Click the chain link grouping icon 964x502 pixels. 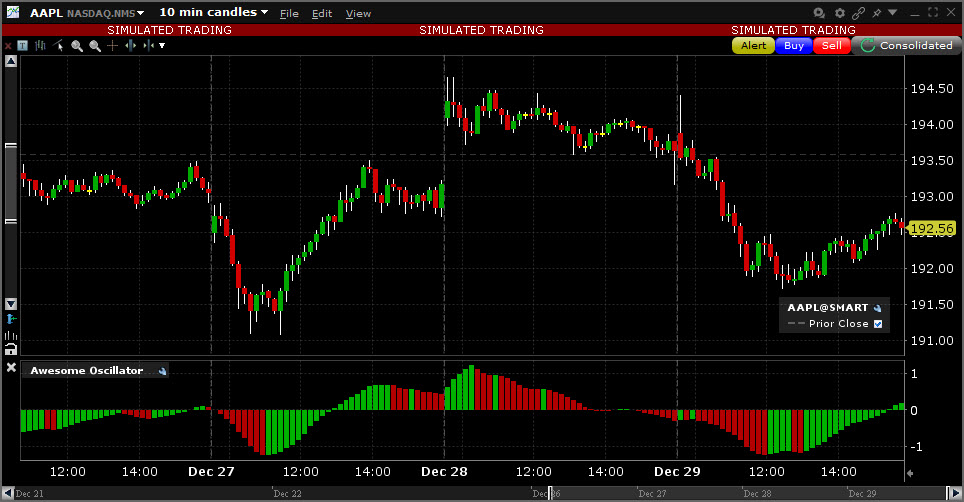pyautogui.click(x=859, y=12)
